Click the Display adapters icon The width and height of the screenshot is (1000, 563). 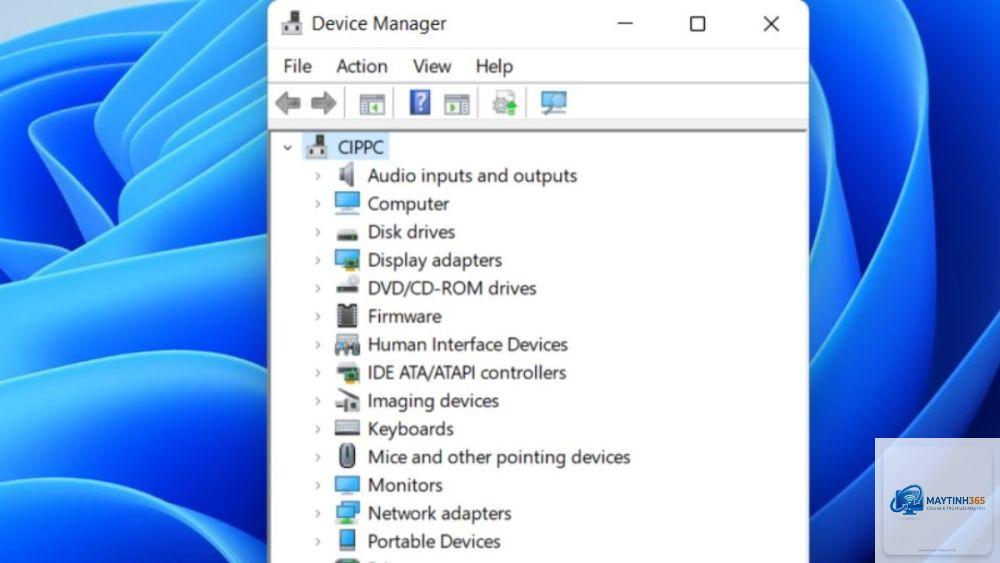(x=347, y=260)
